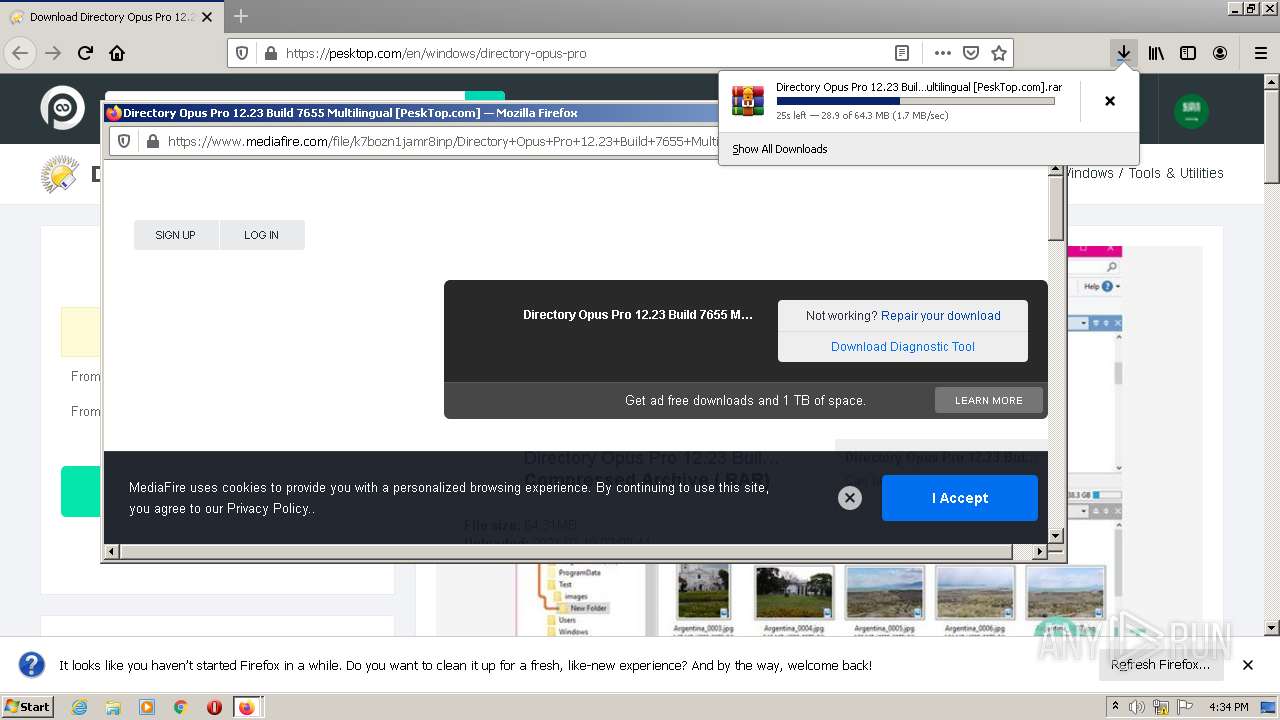Reload the current page
The height and width of the screenshot is (720, 1280).
(x=85, y=53)
